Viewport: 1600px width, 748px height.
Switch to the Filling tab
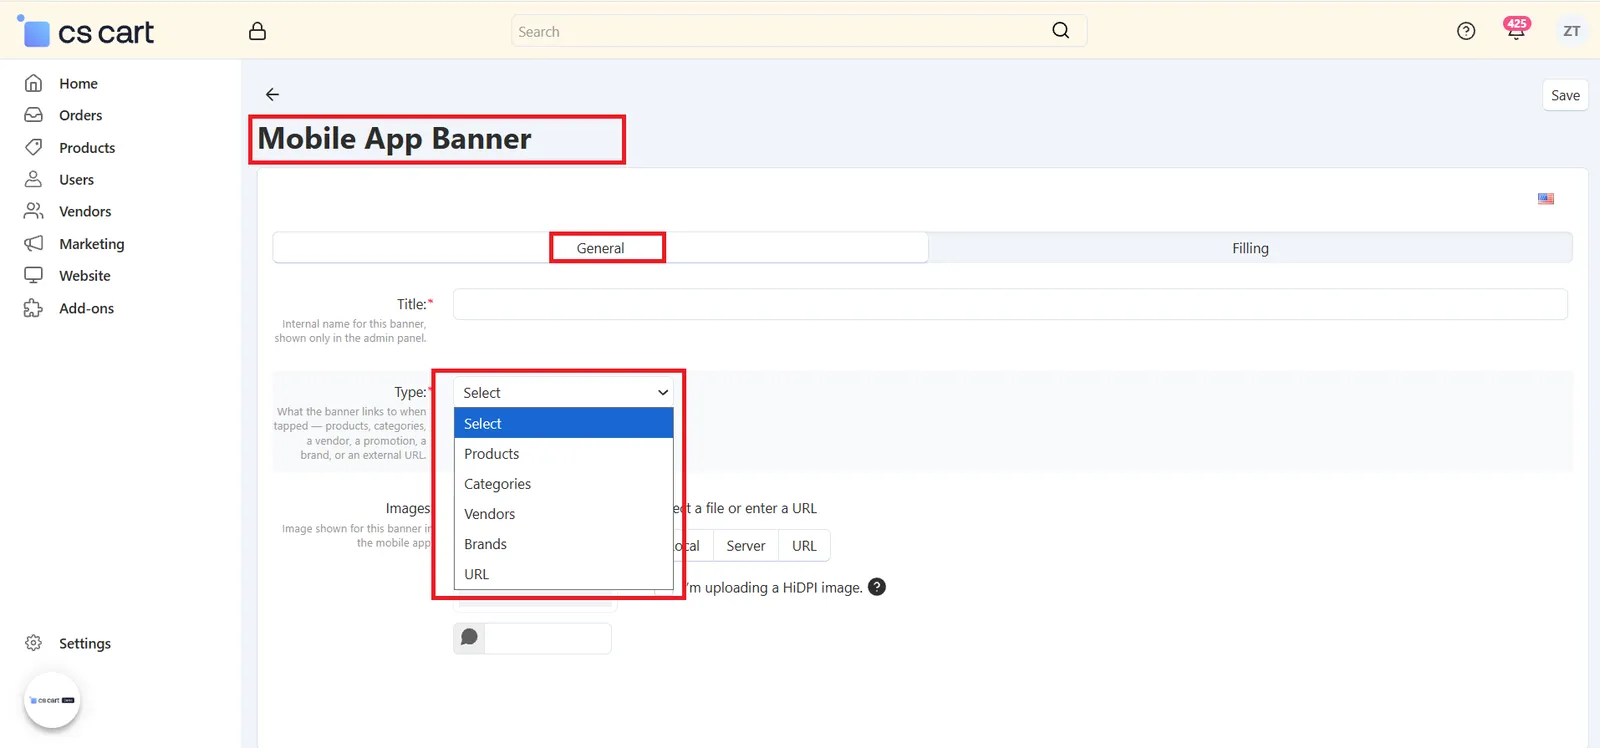click(1250, 248)
